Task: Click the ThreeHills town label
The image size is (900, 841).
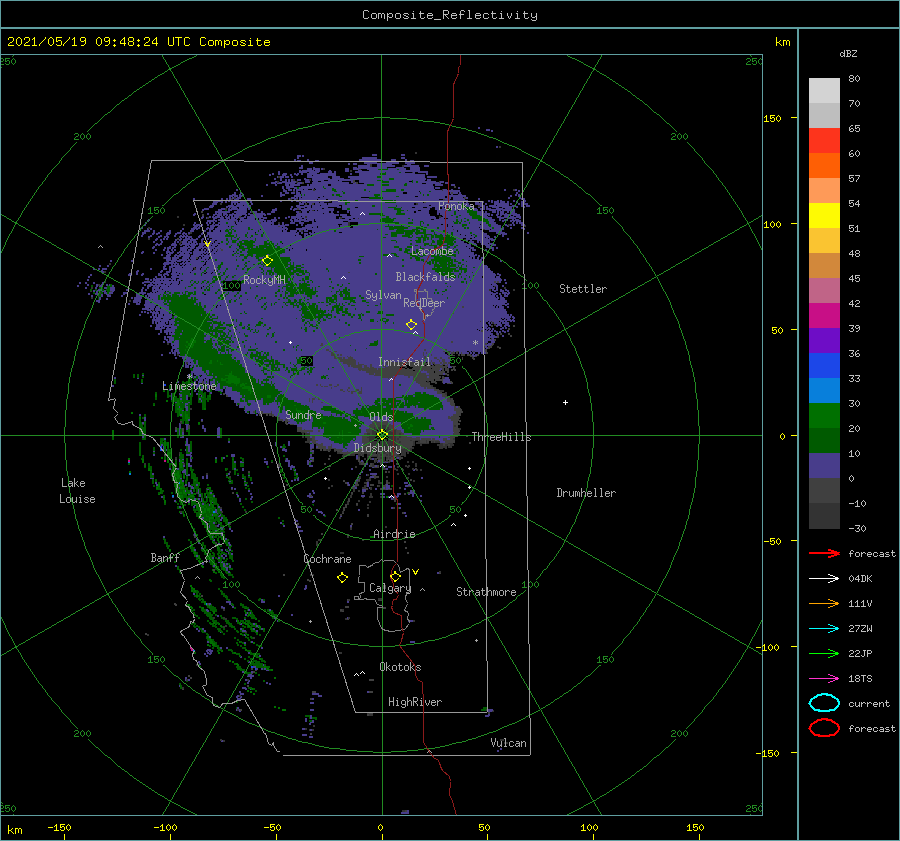Action: (x=502, y=437)
